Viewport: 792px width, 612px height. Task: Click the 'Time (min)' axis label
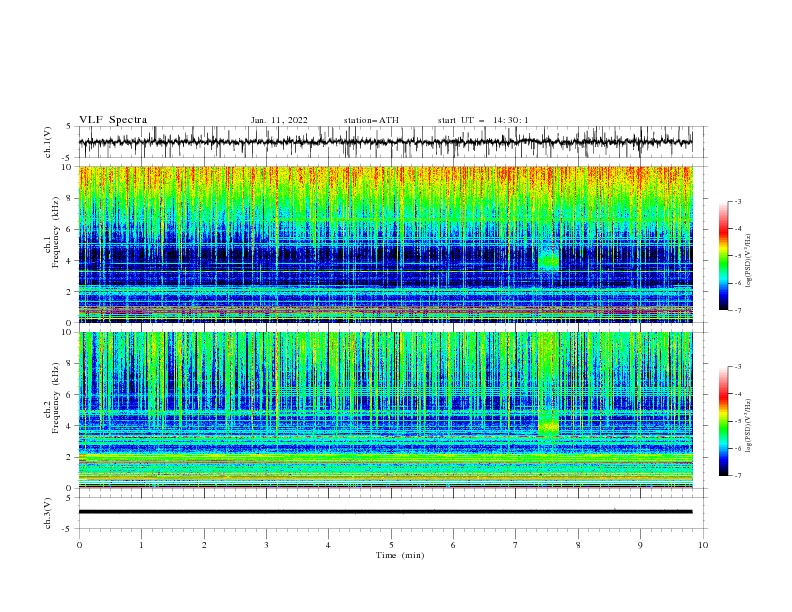(x=400, y=555)
